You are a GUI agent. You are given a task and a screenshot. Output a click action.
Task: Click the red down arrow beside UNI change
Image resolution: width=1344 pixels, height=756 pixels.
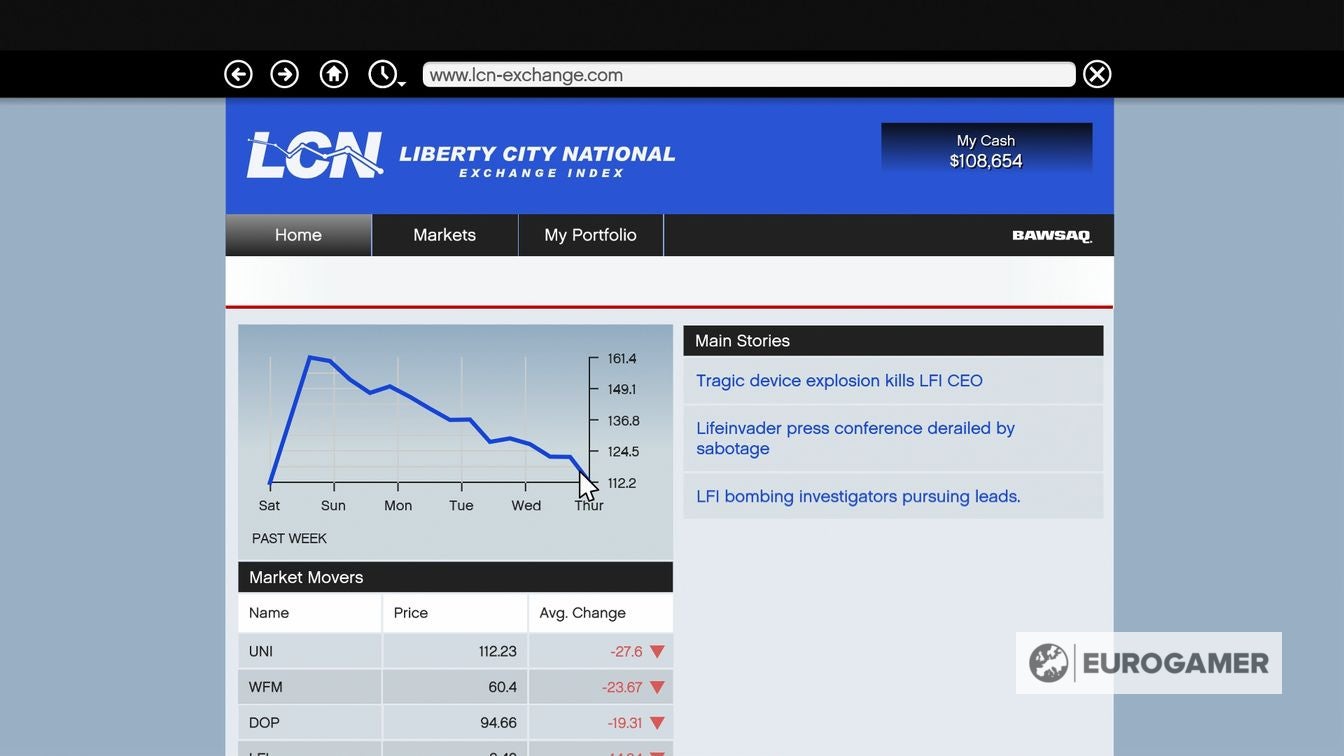[x=657, y=652]
